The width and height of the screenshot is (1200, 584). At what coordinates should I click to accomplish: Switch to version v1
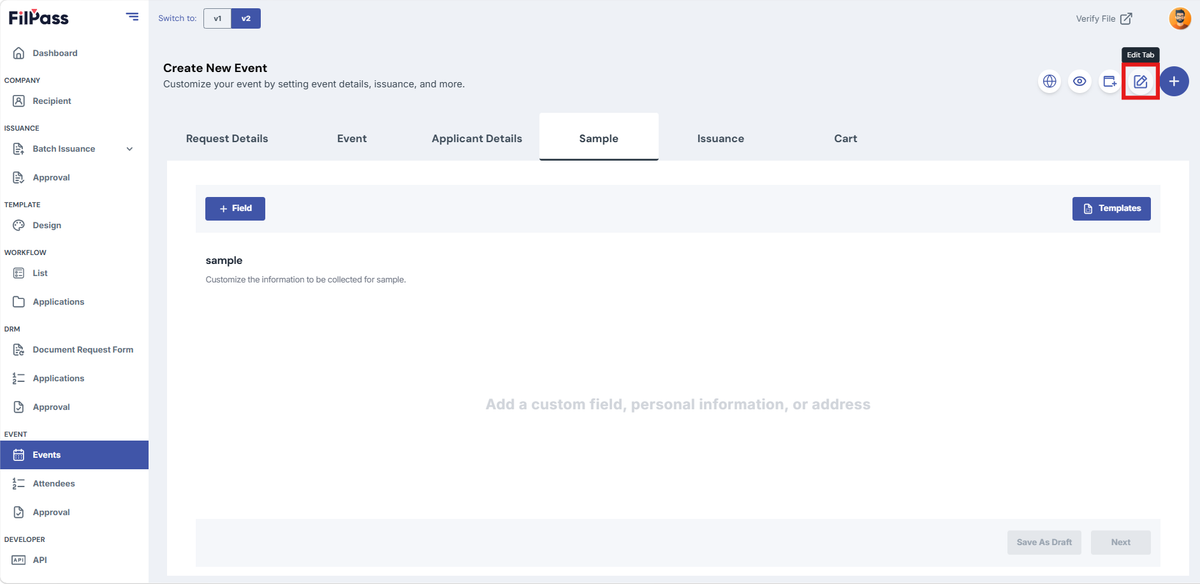pos(217,19)
